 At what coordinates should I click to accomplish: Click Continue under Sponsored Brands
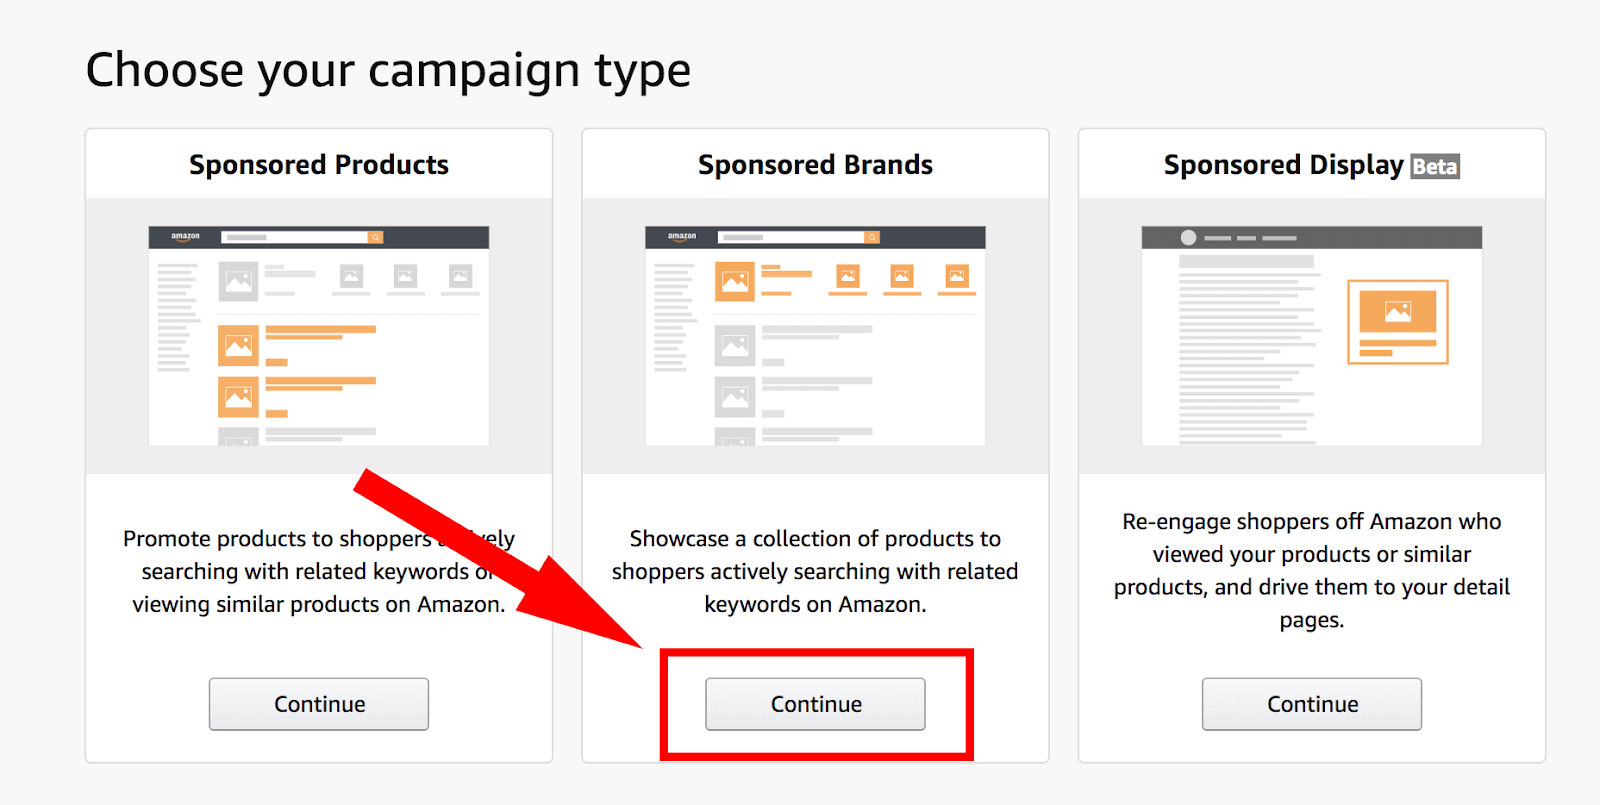pyautogui.click(x=815, y=704)
